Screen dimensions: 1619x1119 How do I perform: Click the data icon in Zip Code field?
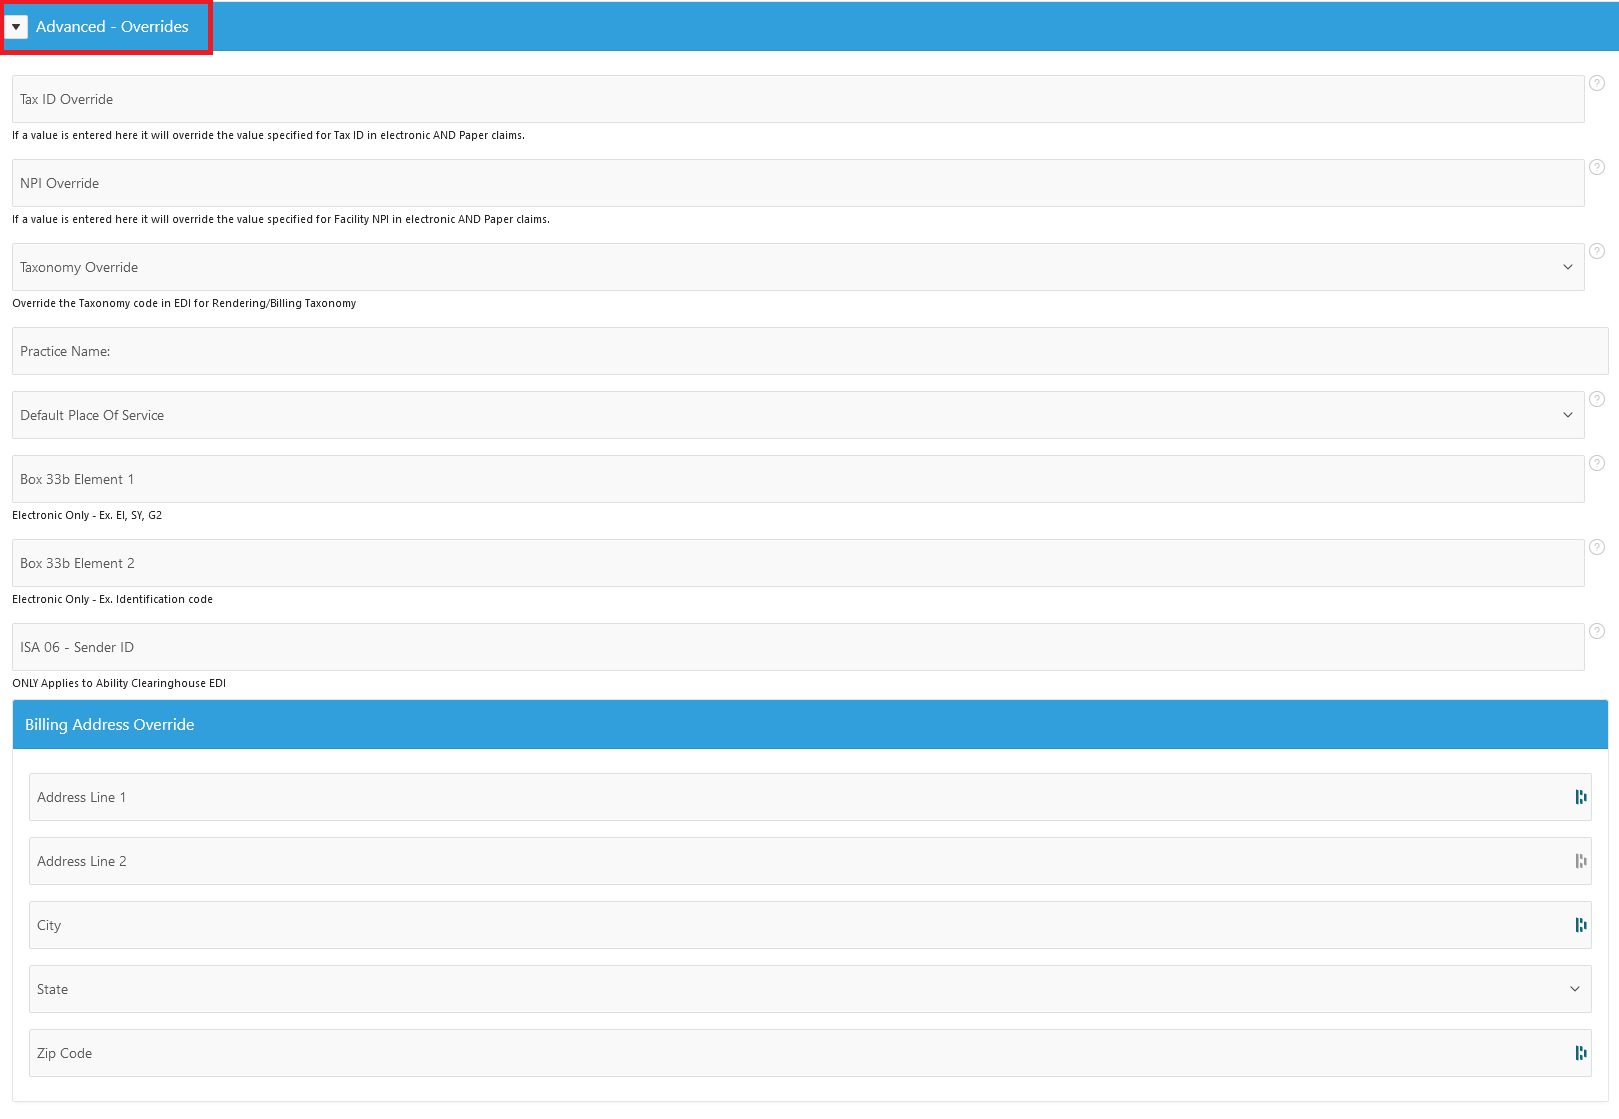1580,1053
